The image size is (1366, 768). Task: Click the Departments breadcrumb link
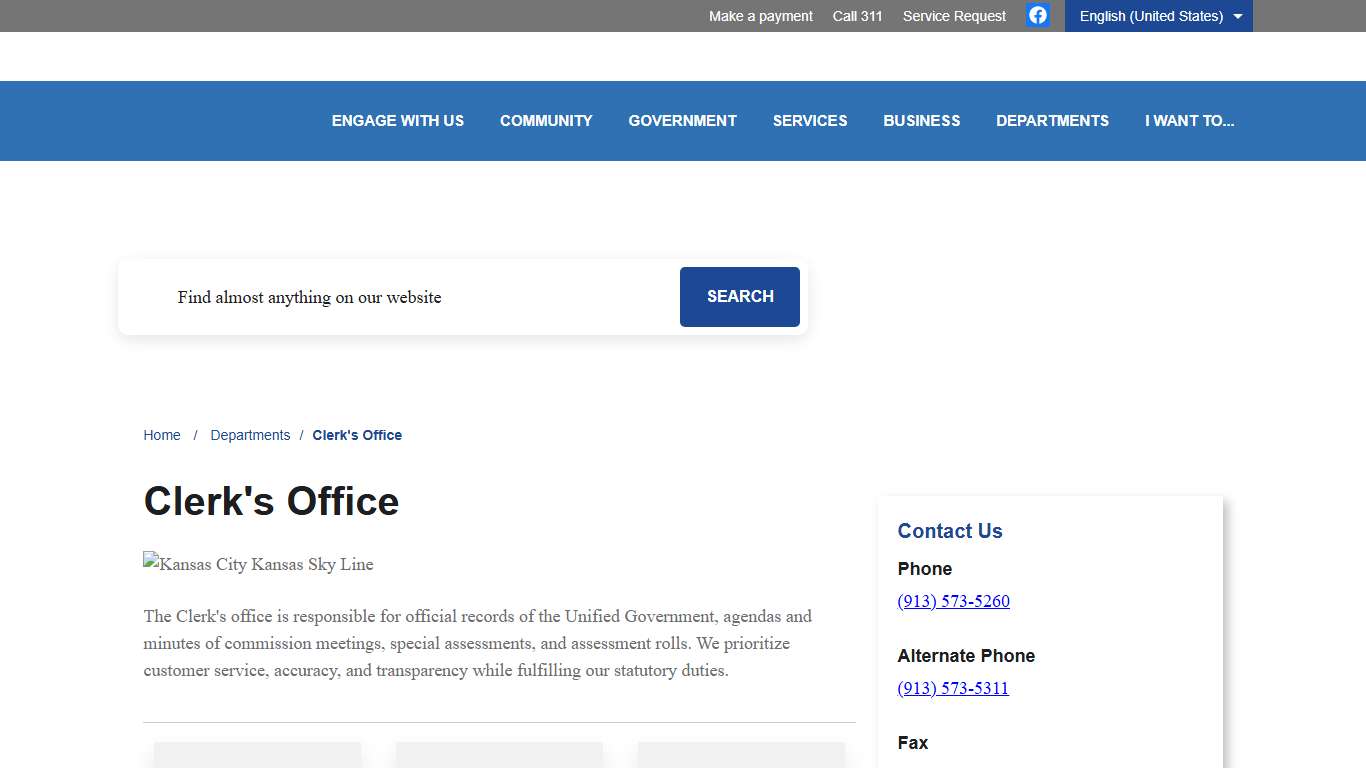[x=250, y=435]
